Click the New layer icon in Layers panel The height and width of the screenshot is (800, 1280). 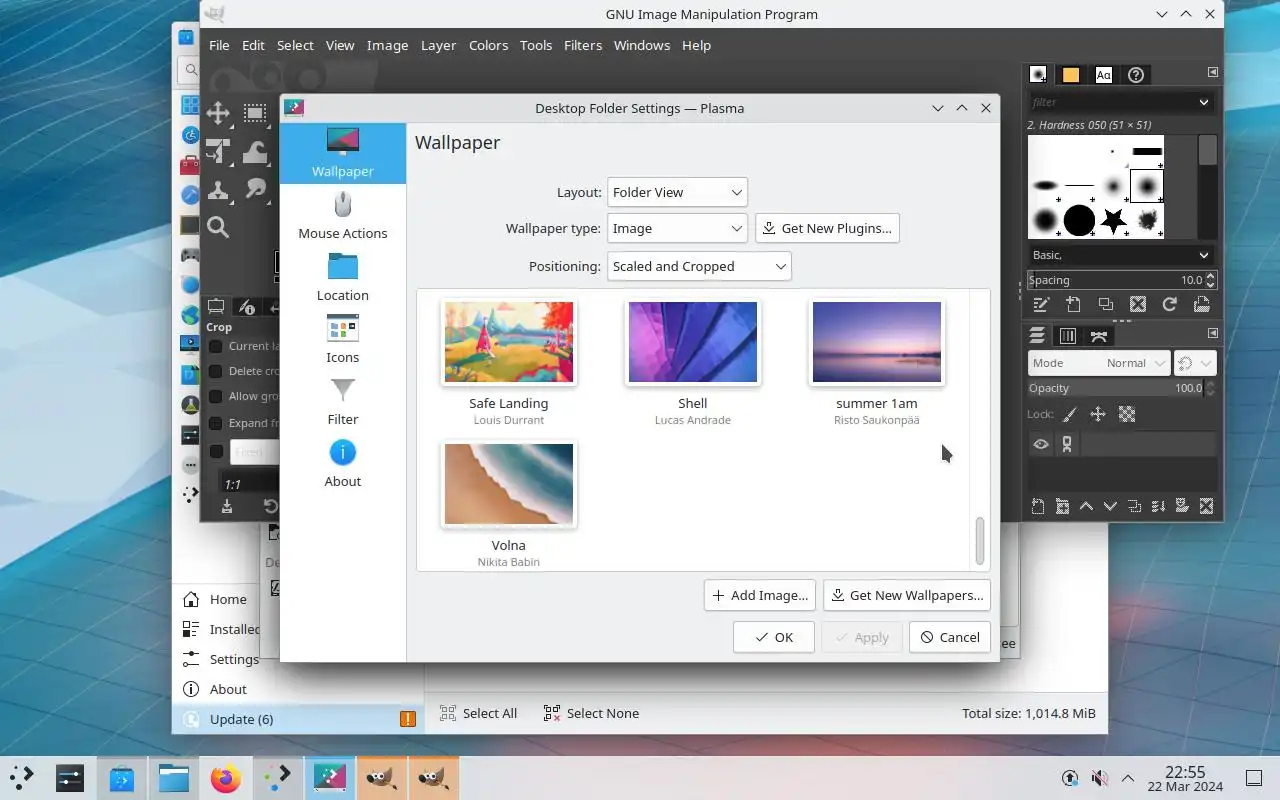point(1038,506)
